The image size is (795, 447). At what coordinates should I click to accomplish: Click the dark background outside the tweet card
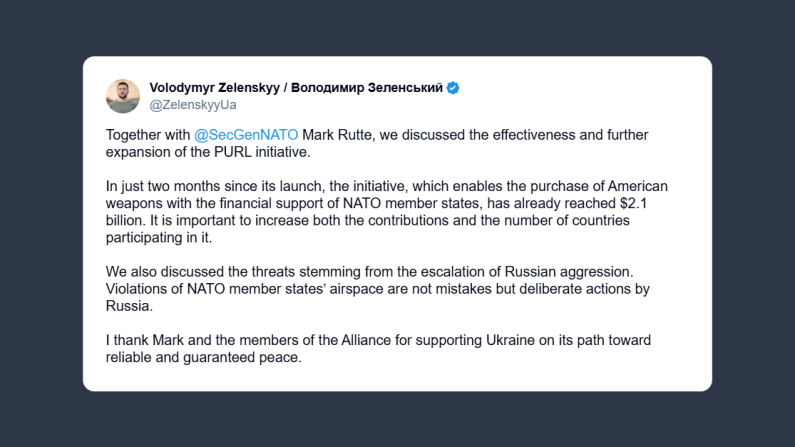click(x=40, y=400)
